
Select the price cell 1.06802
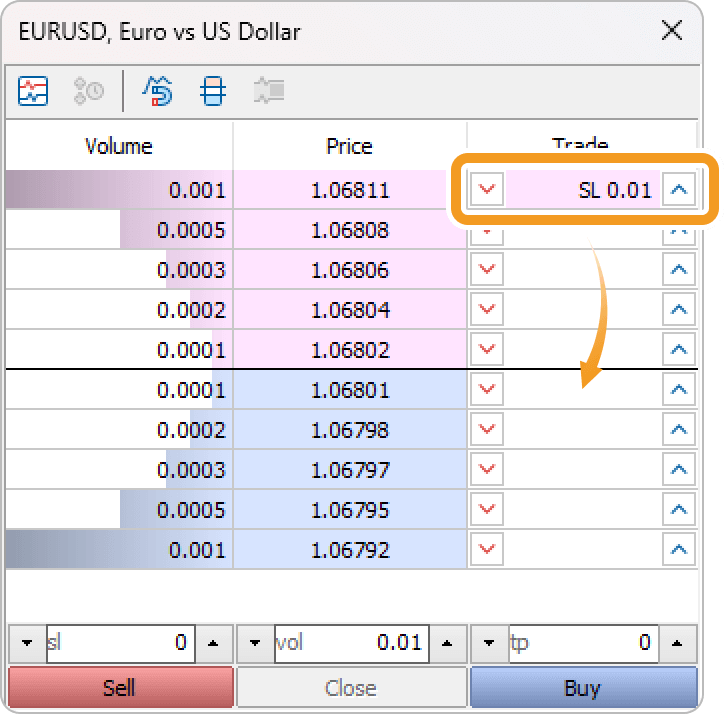click(x=350, y=349)
